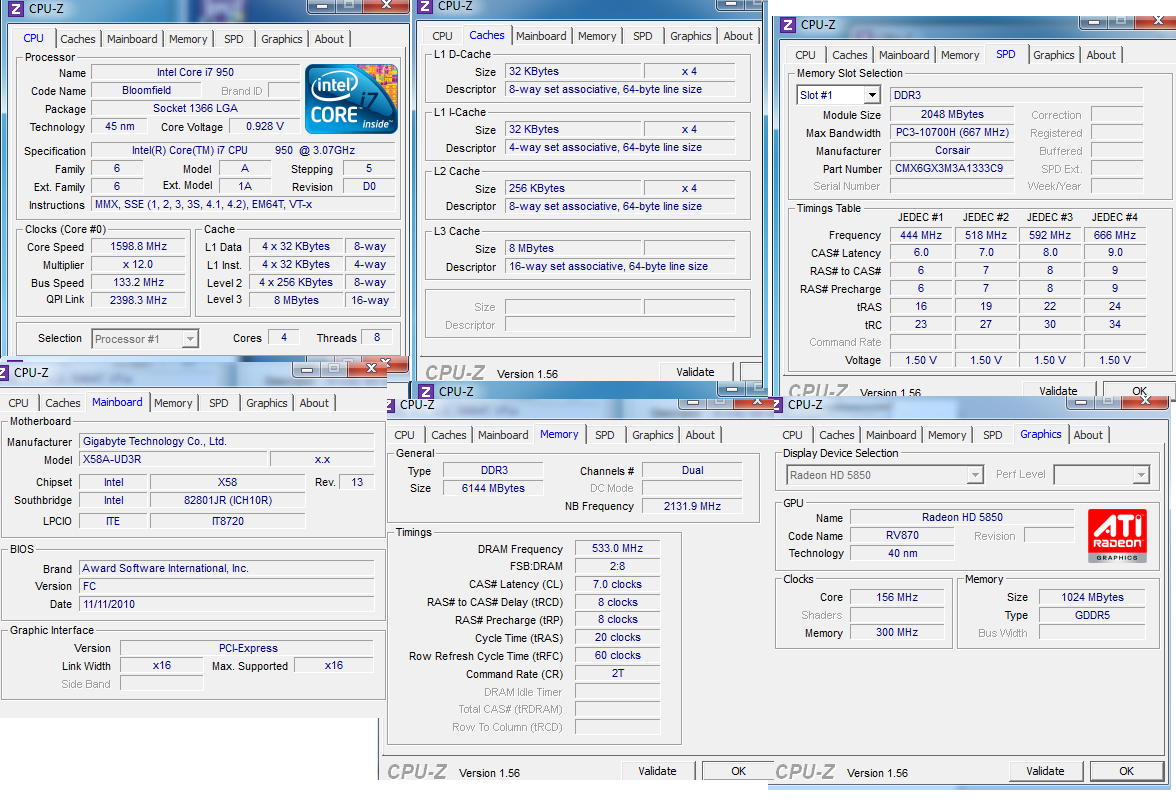Viewport: 1176px width, 804px height.
Task: Click the NB Frequency '2131.9 MHz'
Action: [x=692, y=506]
